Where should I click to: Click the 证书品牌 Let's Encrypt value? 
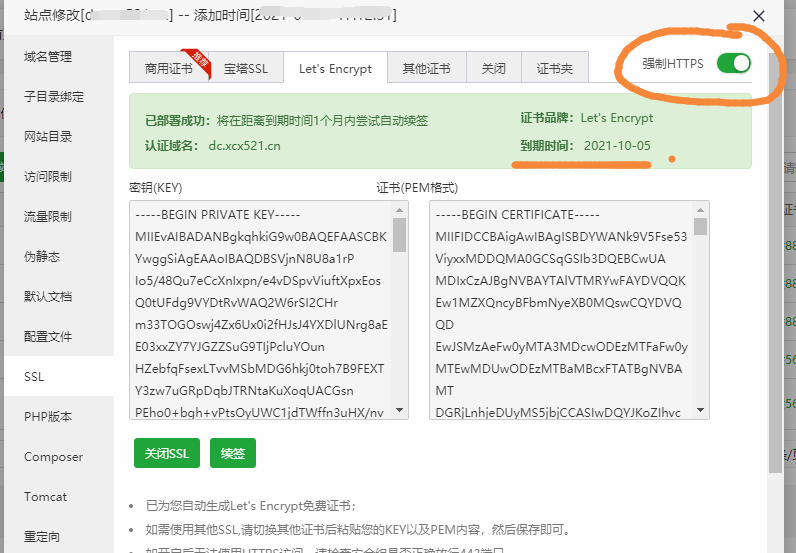(617, 118)
